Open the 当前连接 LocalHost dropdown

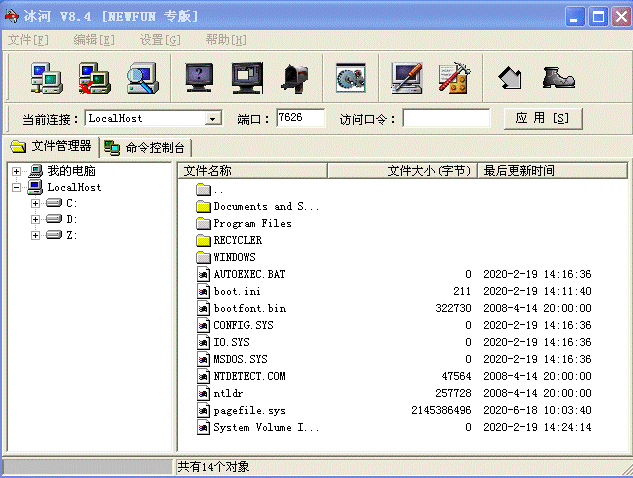coord(213,119)
